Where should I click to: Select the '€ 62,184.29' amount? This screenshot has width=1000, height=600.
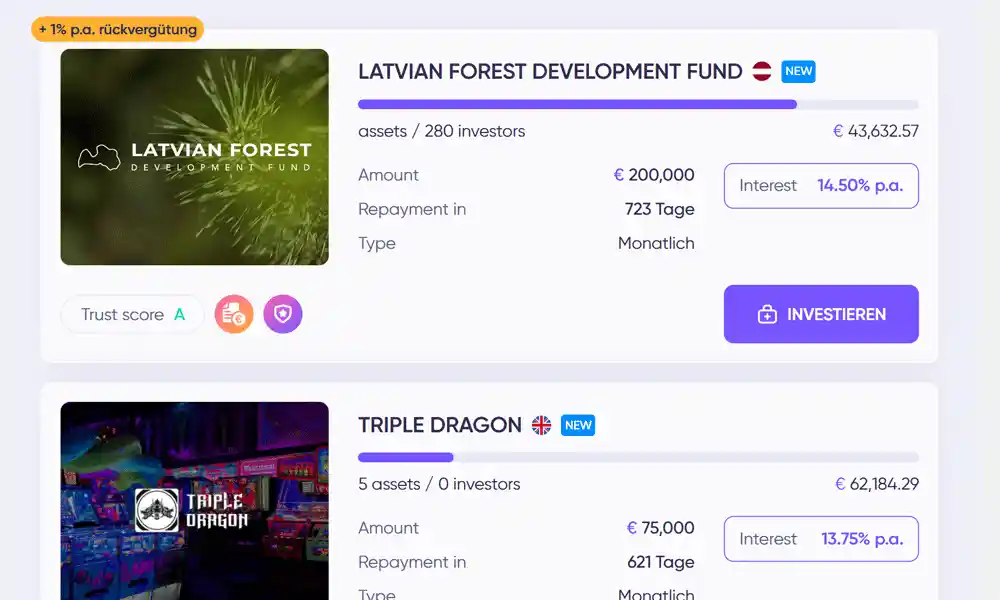pos(877,484)
